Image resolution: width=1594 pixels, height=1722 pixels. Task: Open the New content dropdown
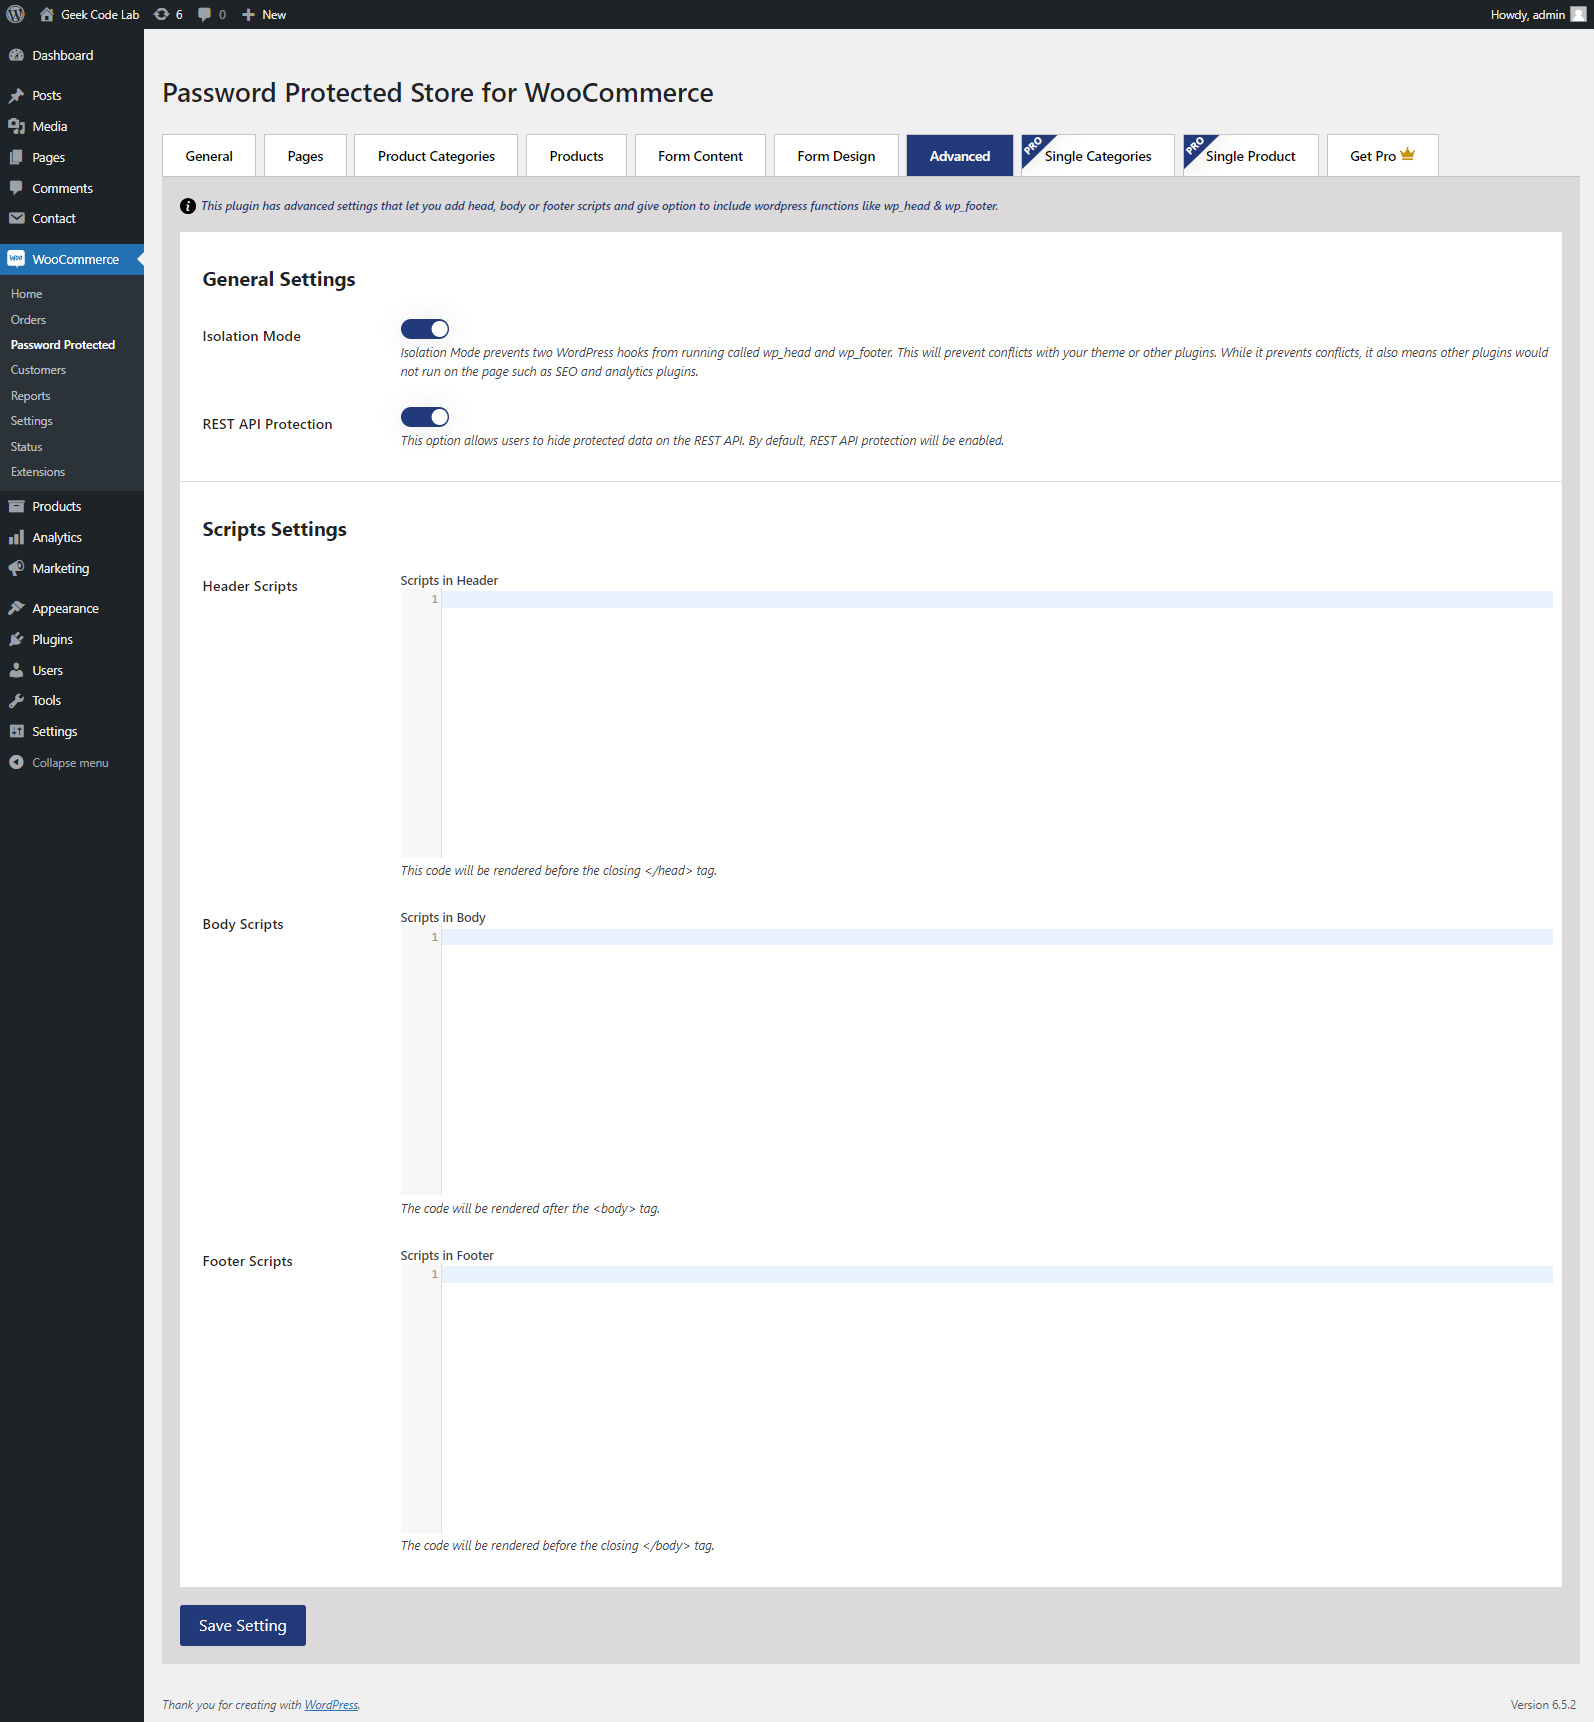tap(264, 14)
